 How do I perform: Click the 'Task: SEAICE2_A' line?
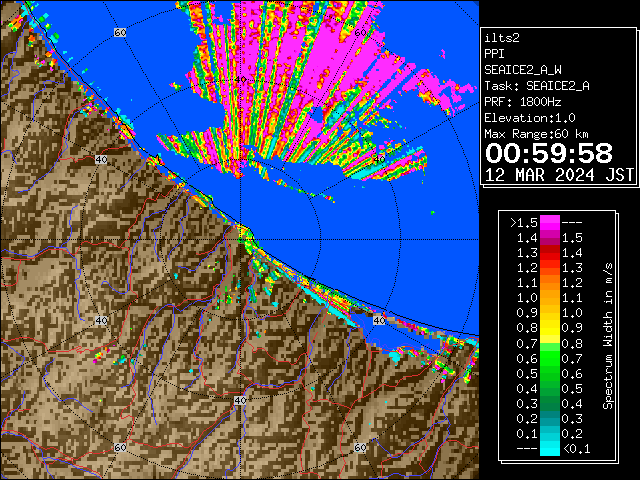tap(537, 86)
